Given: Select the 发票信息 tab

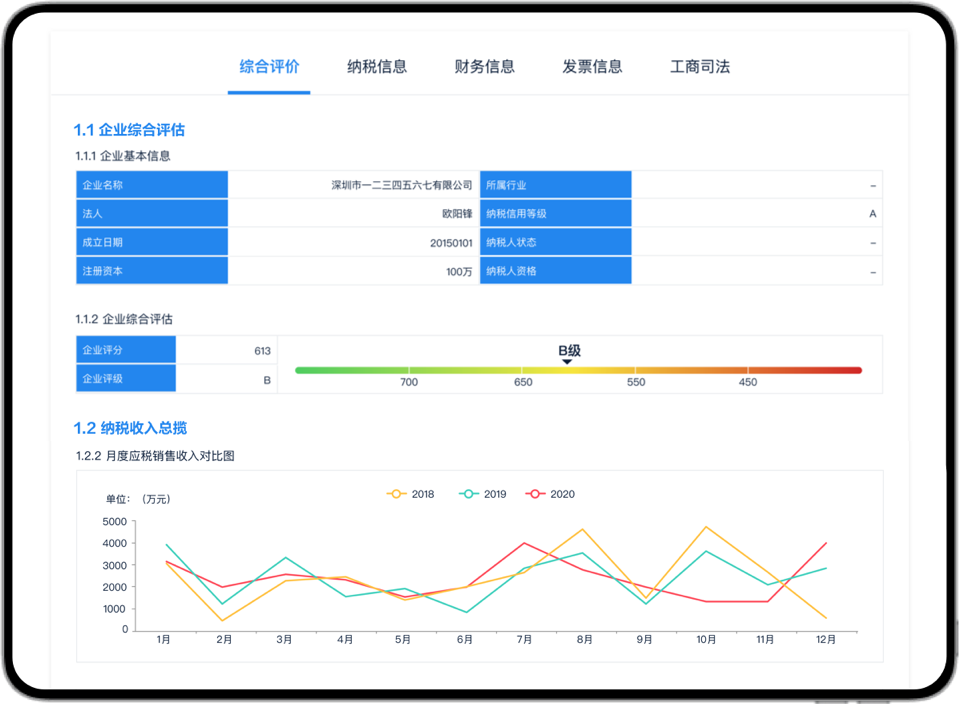Looking at the screenshot, I should coord(592,67).
